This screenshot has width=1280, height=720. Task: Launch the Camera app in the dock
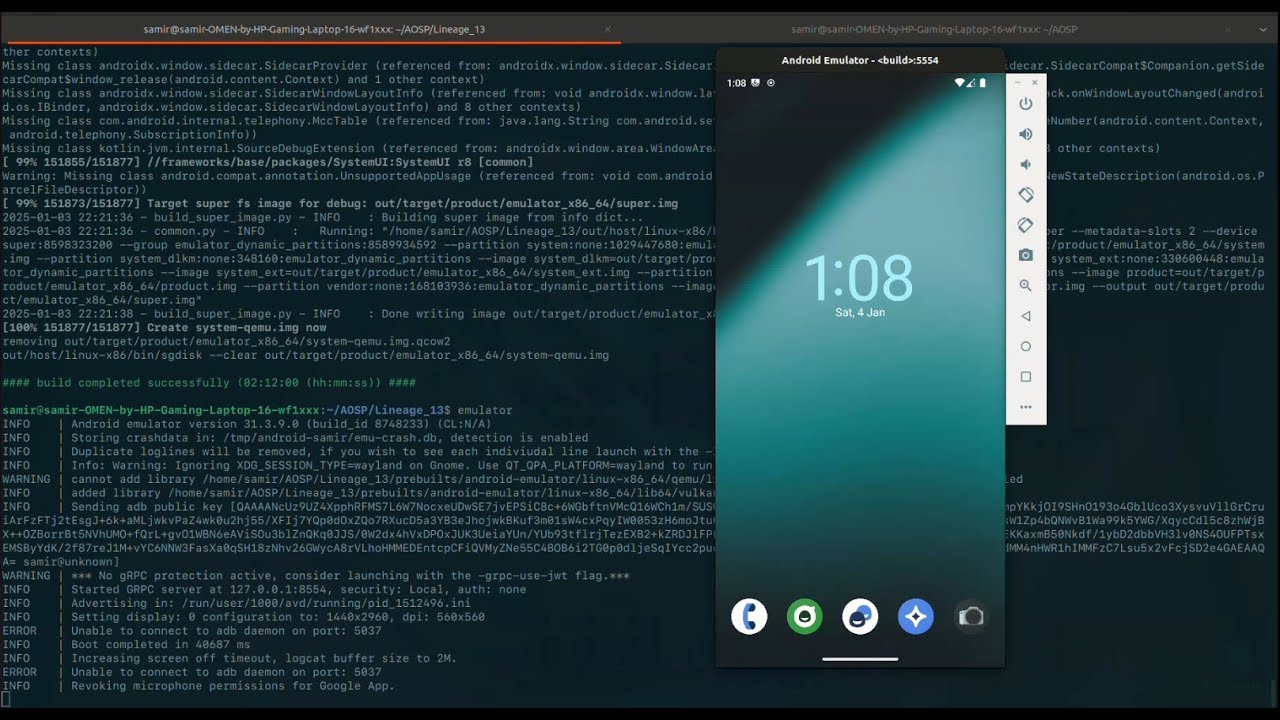point(971,617)
